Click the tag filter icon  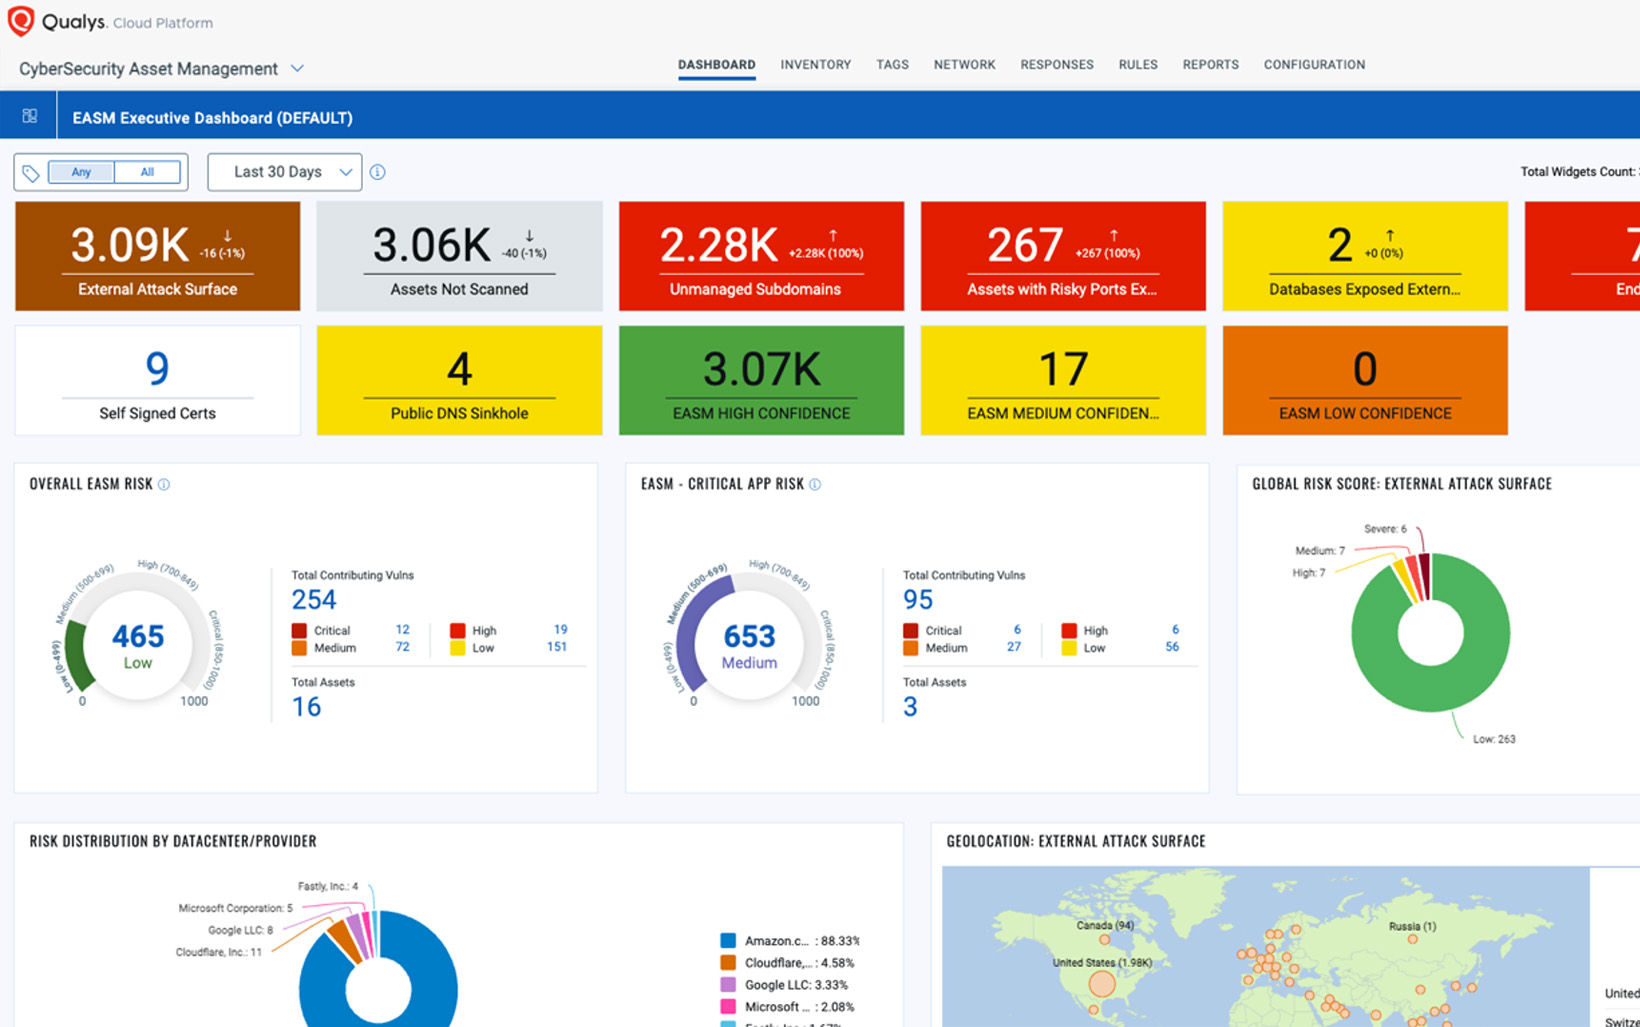click(31, 173)
